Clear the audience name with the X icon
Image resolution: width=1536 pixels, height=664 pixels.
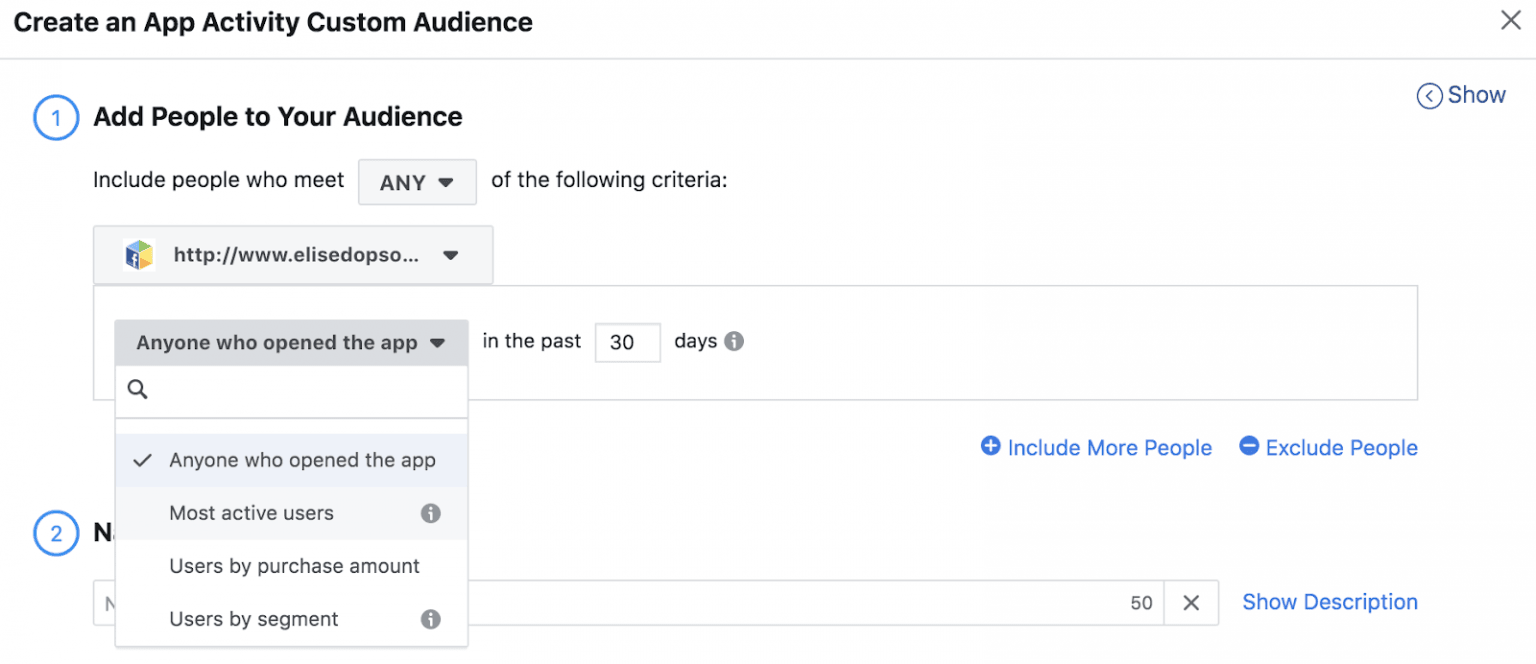click(x=1191, y=603)
